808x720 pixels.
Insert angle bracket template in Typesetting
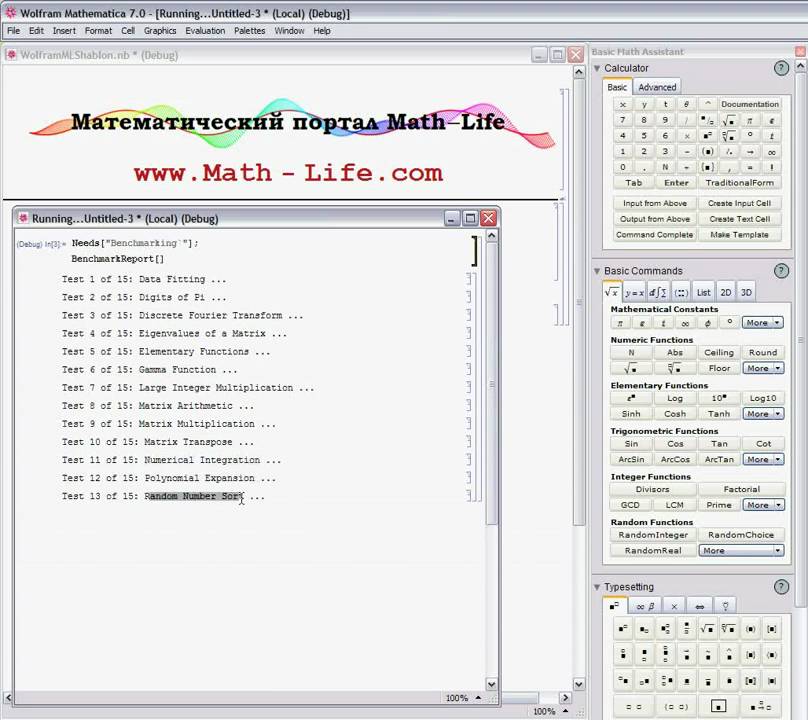coord(771,655)
